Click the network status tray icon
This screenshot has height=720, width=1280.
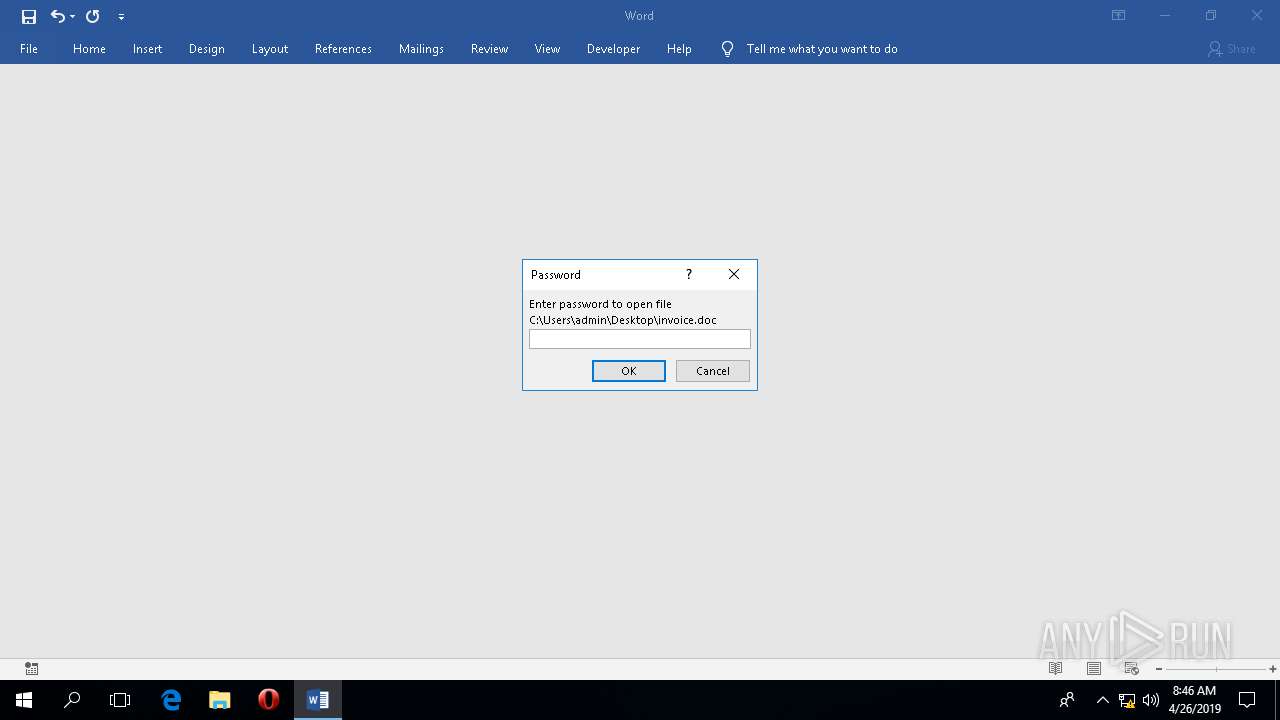1127,700
